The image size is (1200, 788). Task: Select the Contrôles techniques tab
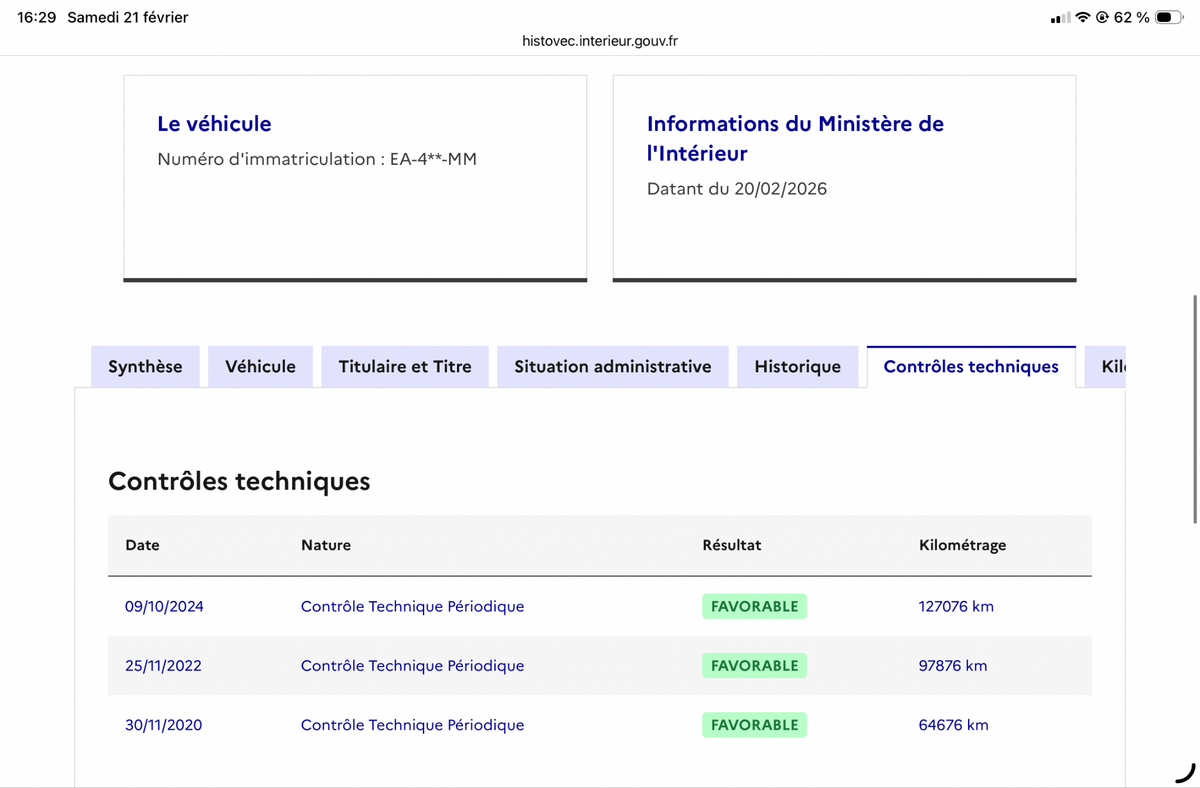coord(971,367)
